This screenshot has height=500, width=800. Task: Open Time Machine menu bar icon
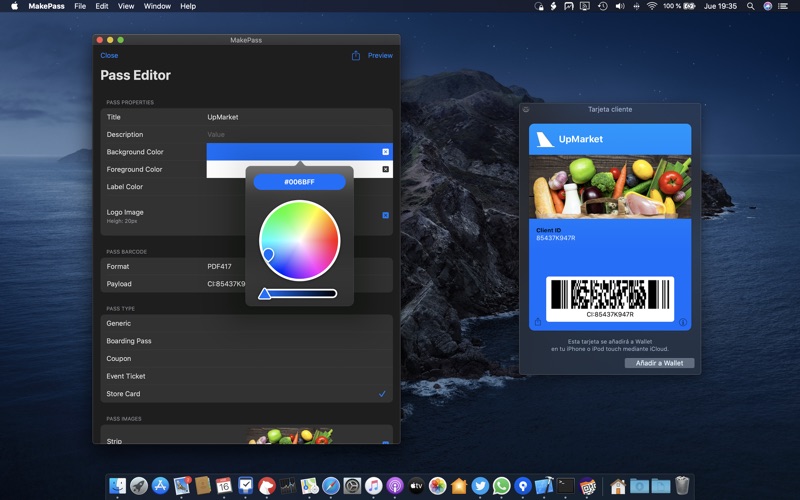click(603, 6)
